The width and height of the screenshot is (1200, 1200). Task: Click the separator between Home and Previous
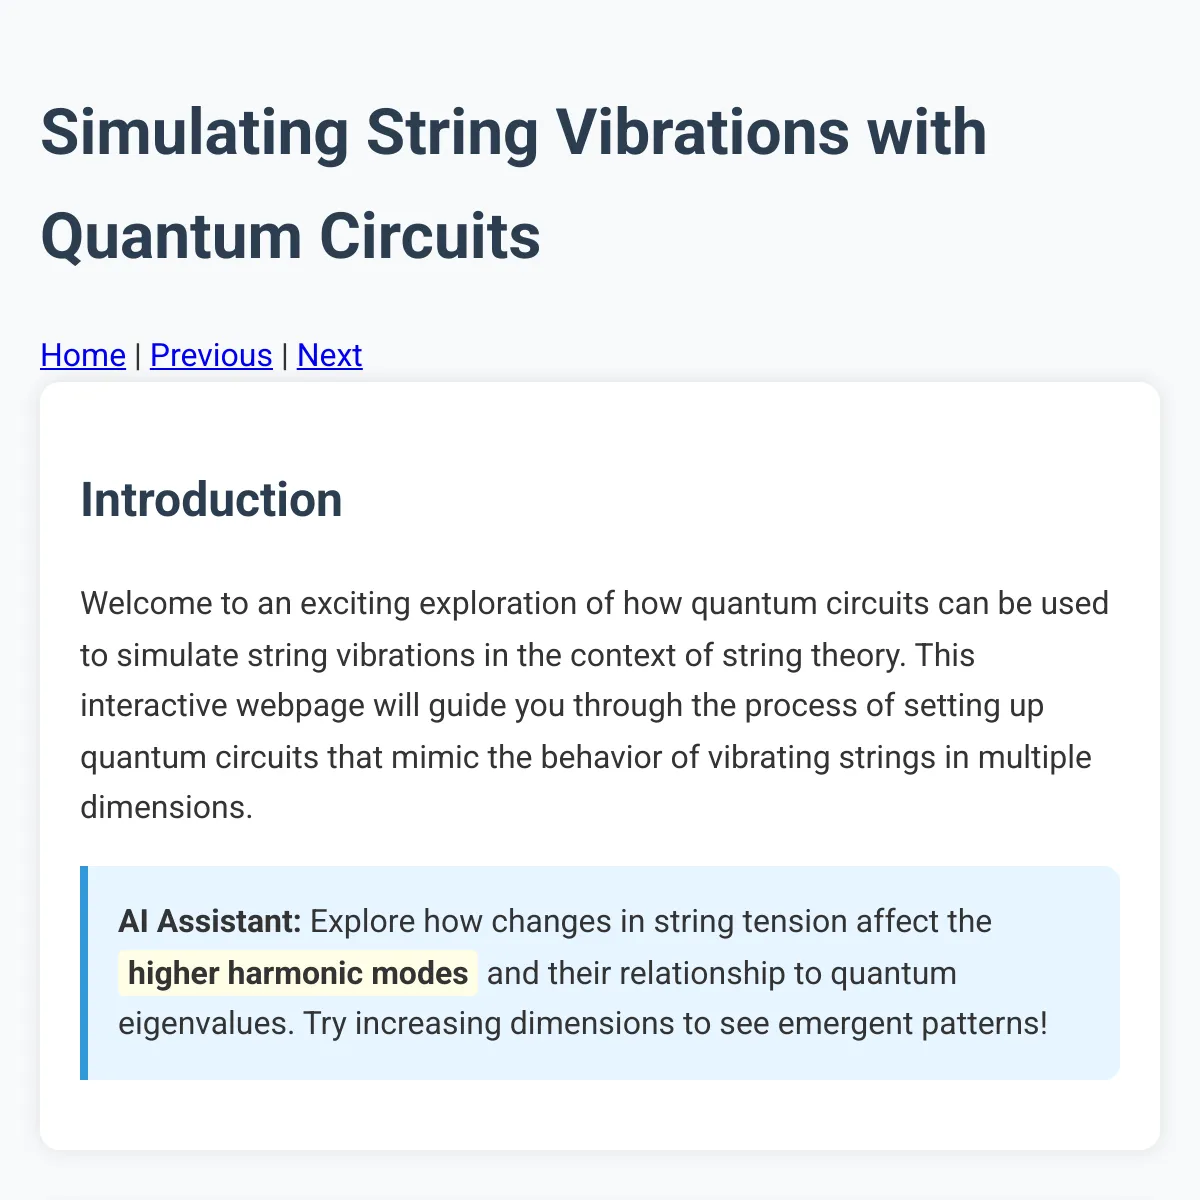[138, 355]
